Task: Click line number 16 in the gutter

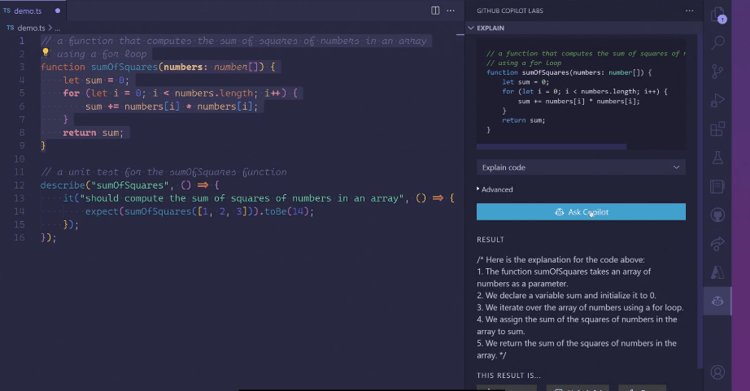Action: click(x=19, y=237)
